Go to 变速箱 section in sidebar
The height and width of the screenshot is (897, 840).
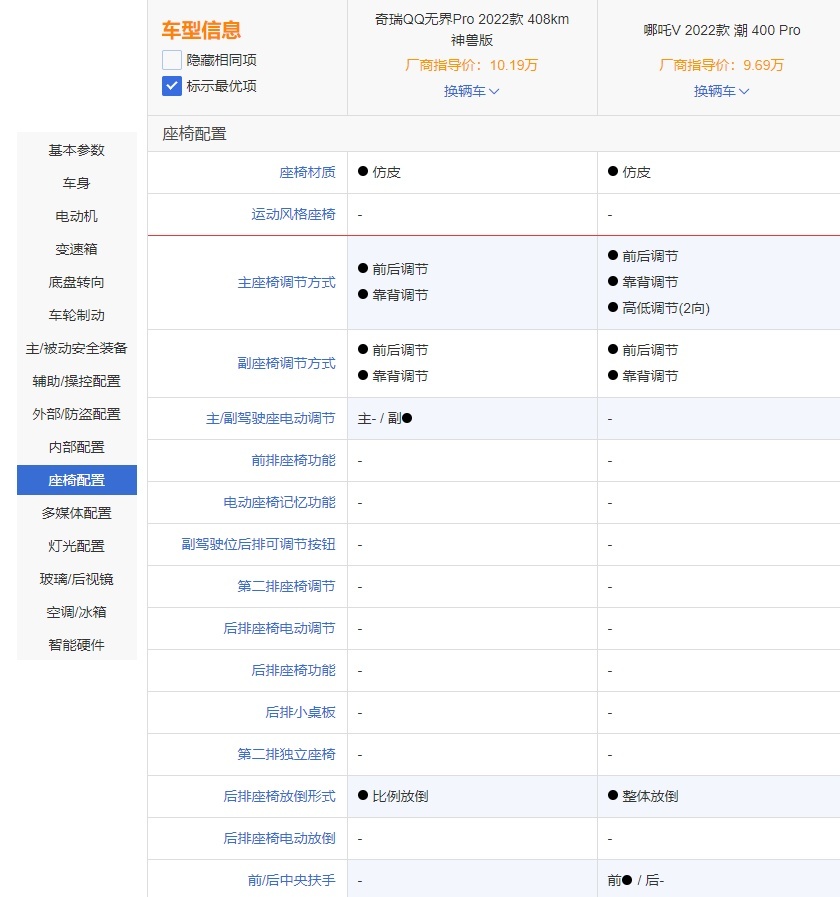[77, 249]
